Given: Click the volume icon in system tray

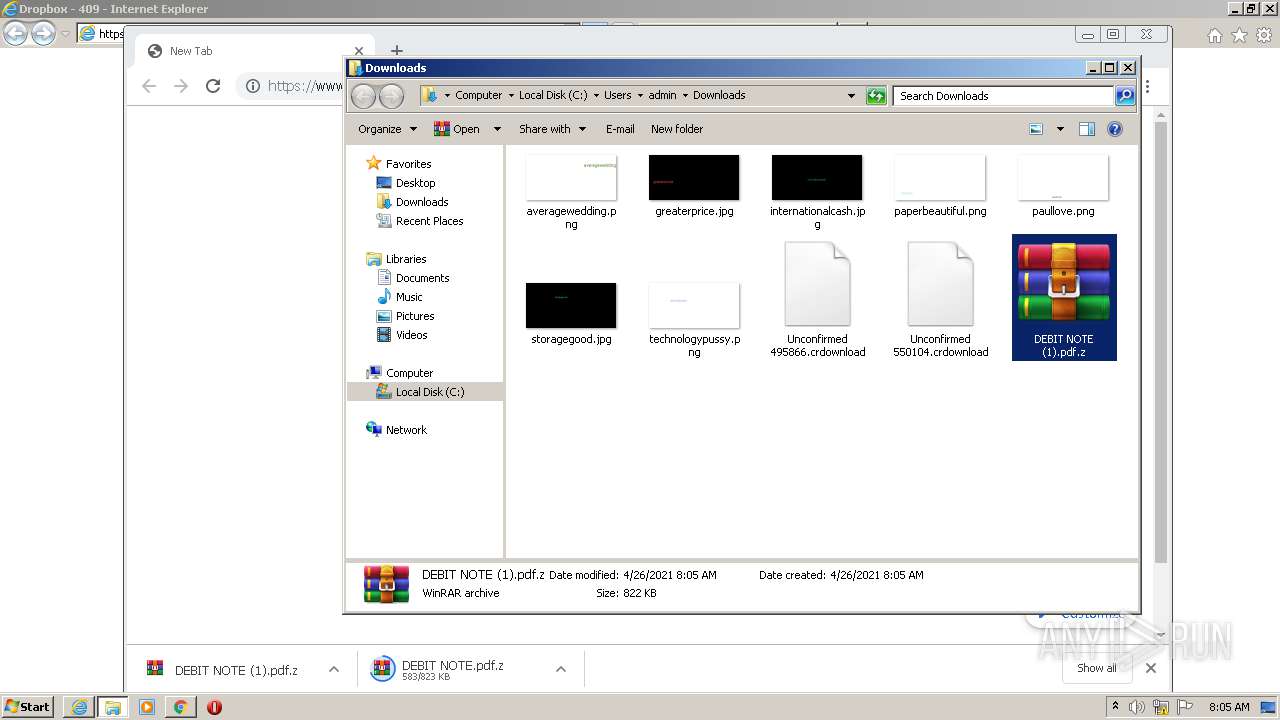Looking at the screenshot, I should [1136, 707].
